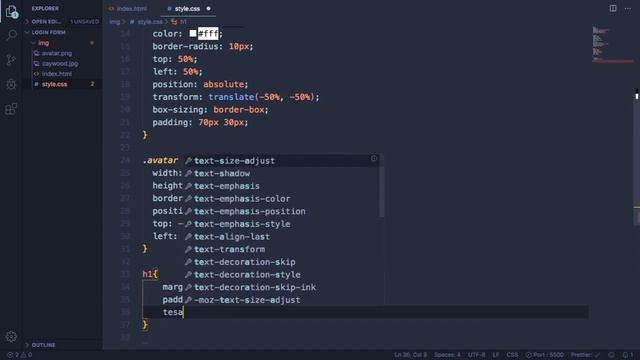Select the text-emphasis-color suggestion

[282, 199]
